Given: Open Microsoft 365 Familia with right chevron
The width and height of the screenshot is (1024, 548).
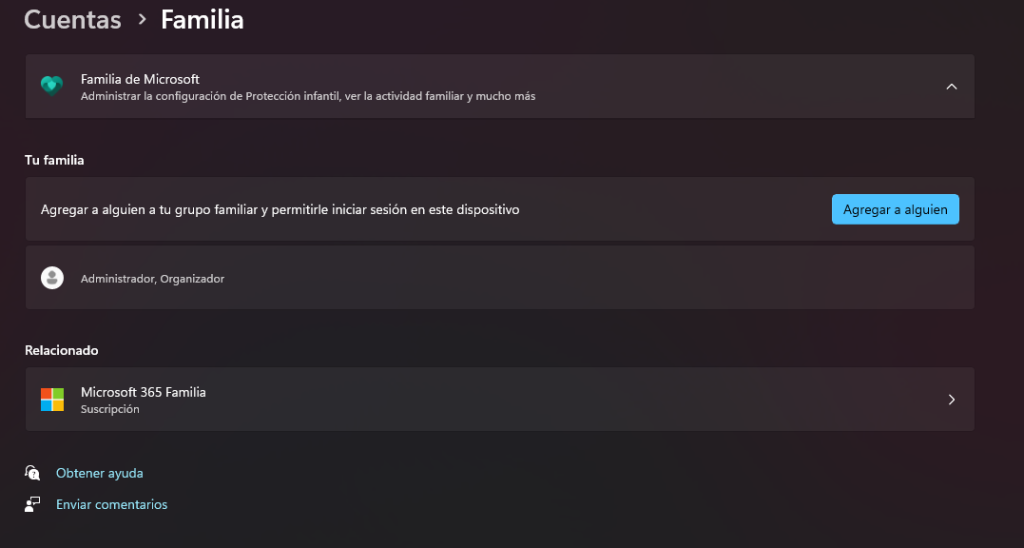Looking at the screenshot, I should (951, 399).
